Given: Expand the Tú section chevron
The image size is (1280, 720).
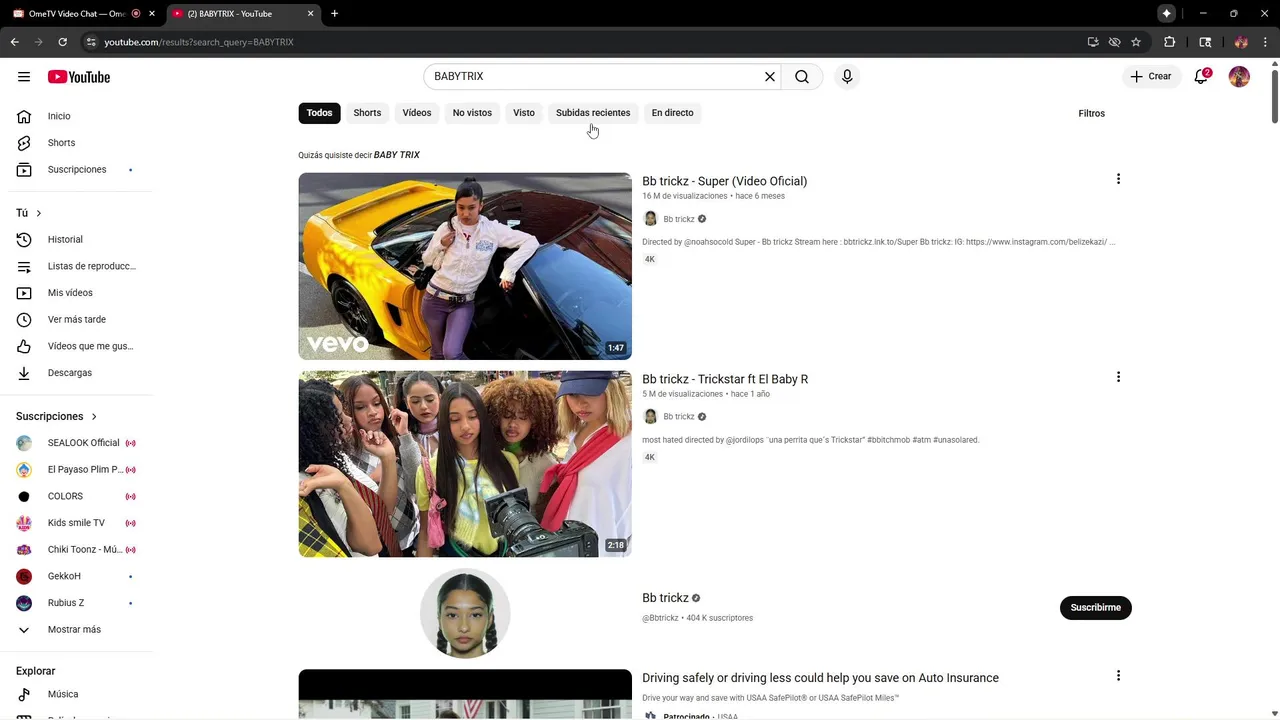Looking at the screenshot, I should (39, 213).
